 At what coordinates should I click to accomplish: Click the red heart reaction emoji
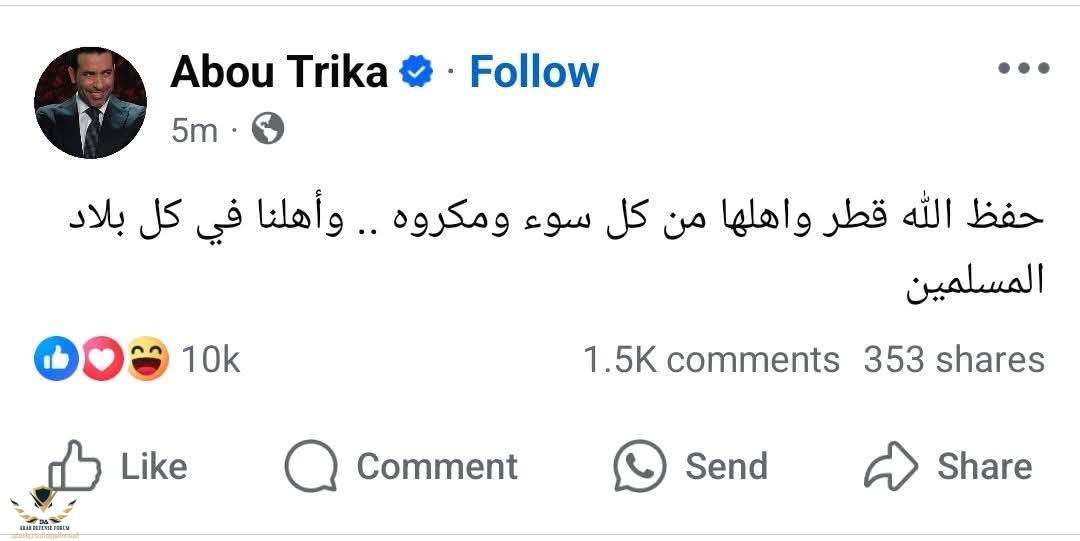[x=102, y=360]
